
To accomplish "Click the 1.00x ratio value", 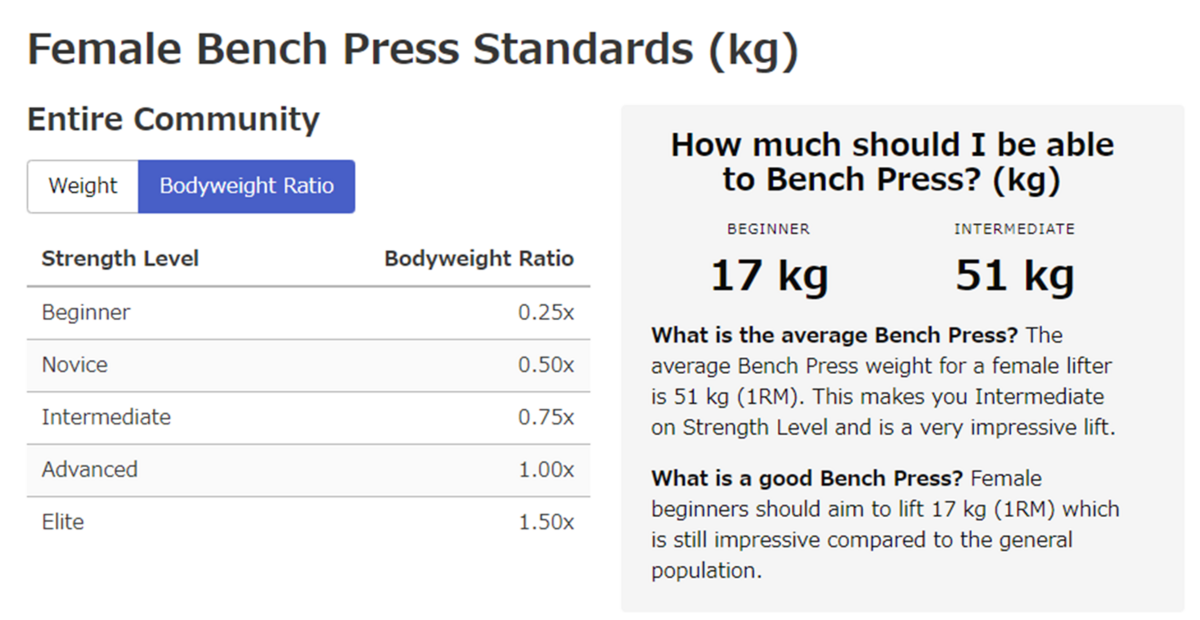I will point(546,470).
